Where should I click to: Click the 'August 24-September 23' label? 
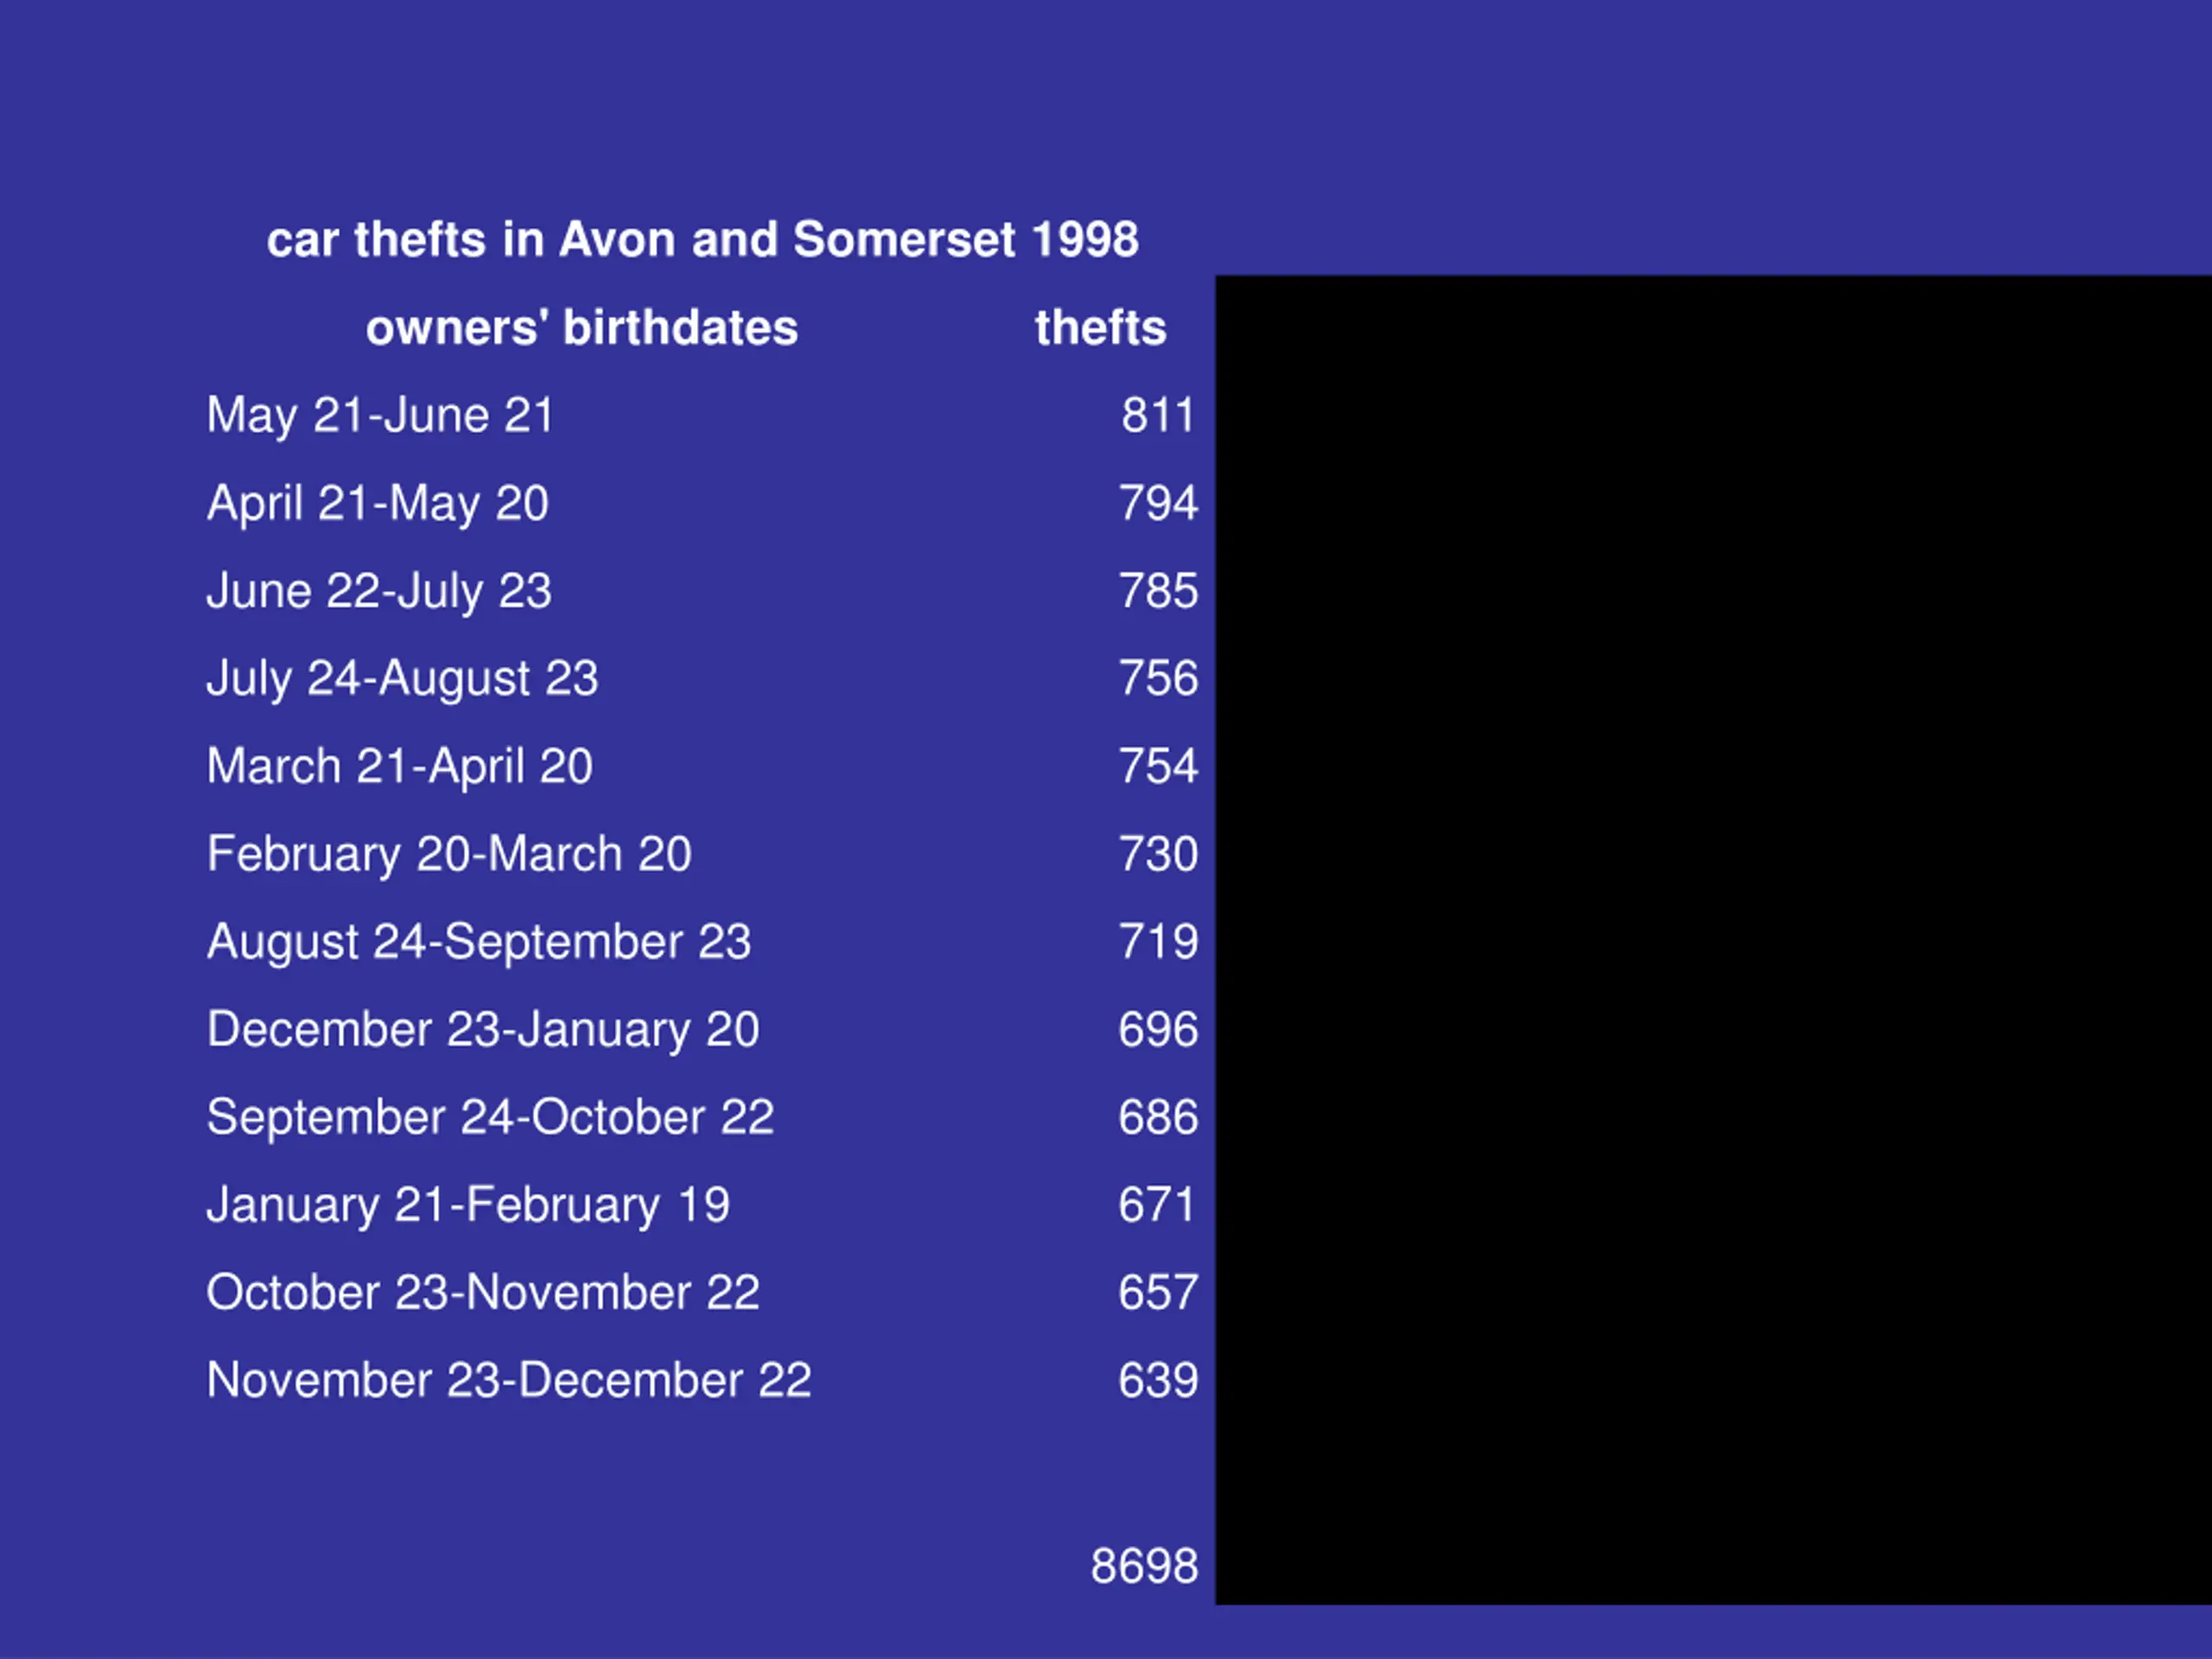click(x=479, y=943)
